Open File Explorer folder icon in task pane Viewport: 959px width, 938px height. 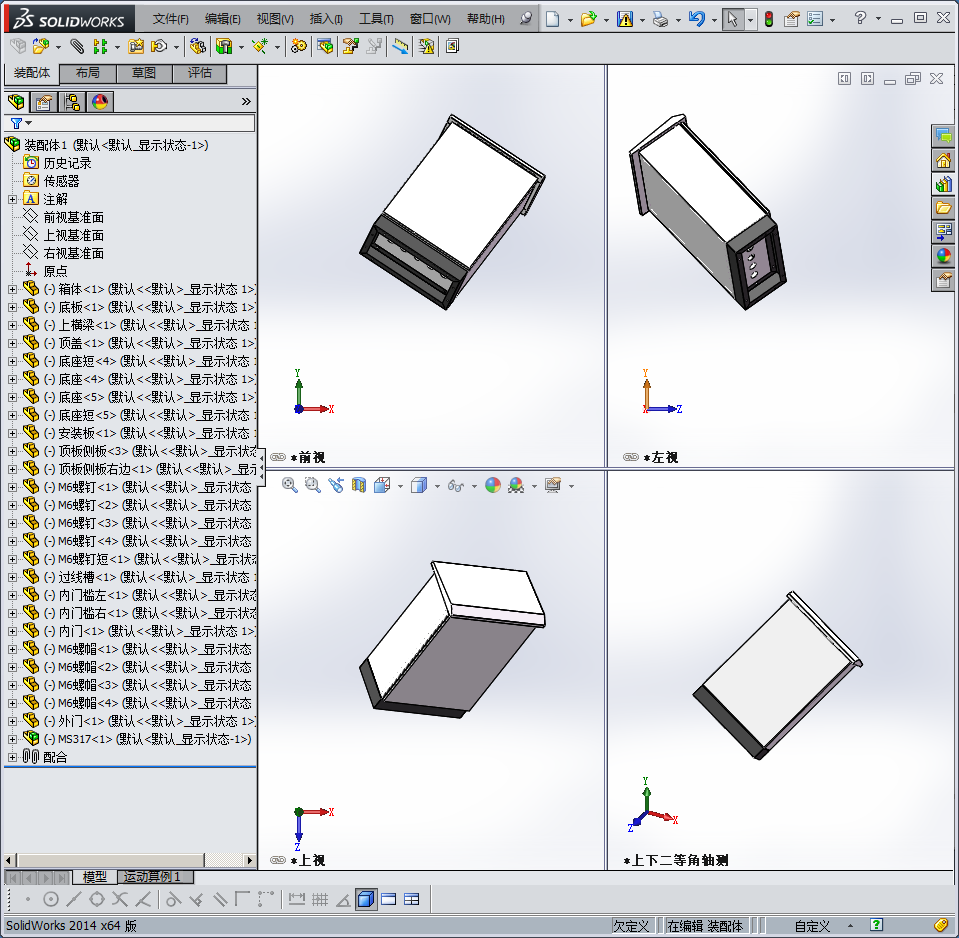tap(943, 208)
